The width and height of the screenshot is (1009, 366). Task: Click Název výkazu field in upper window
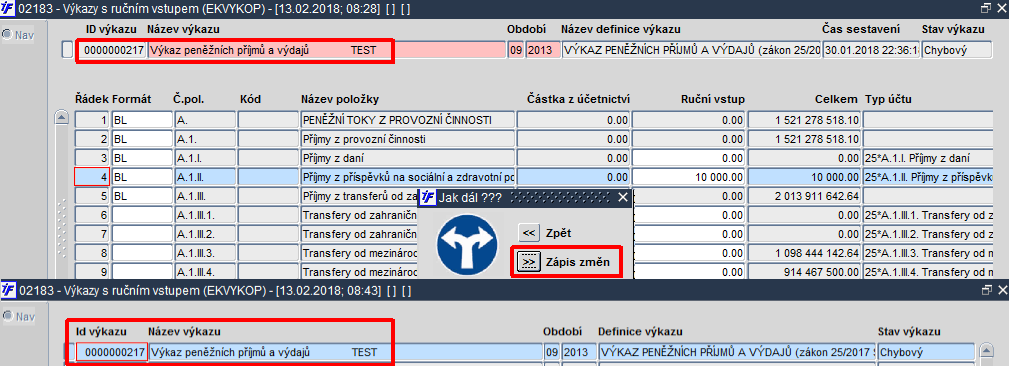[327, 50]
